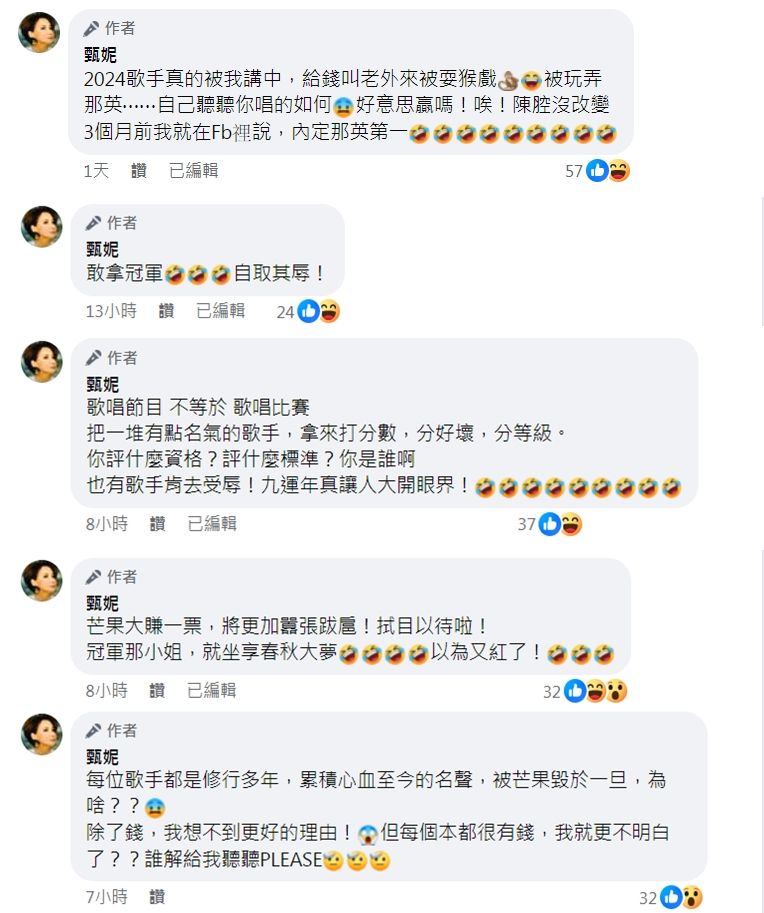Open 已編輯 history on the 13小時 comment
764x913 pixels.
coord(221,312)
